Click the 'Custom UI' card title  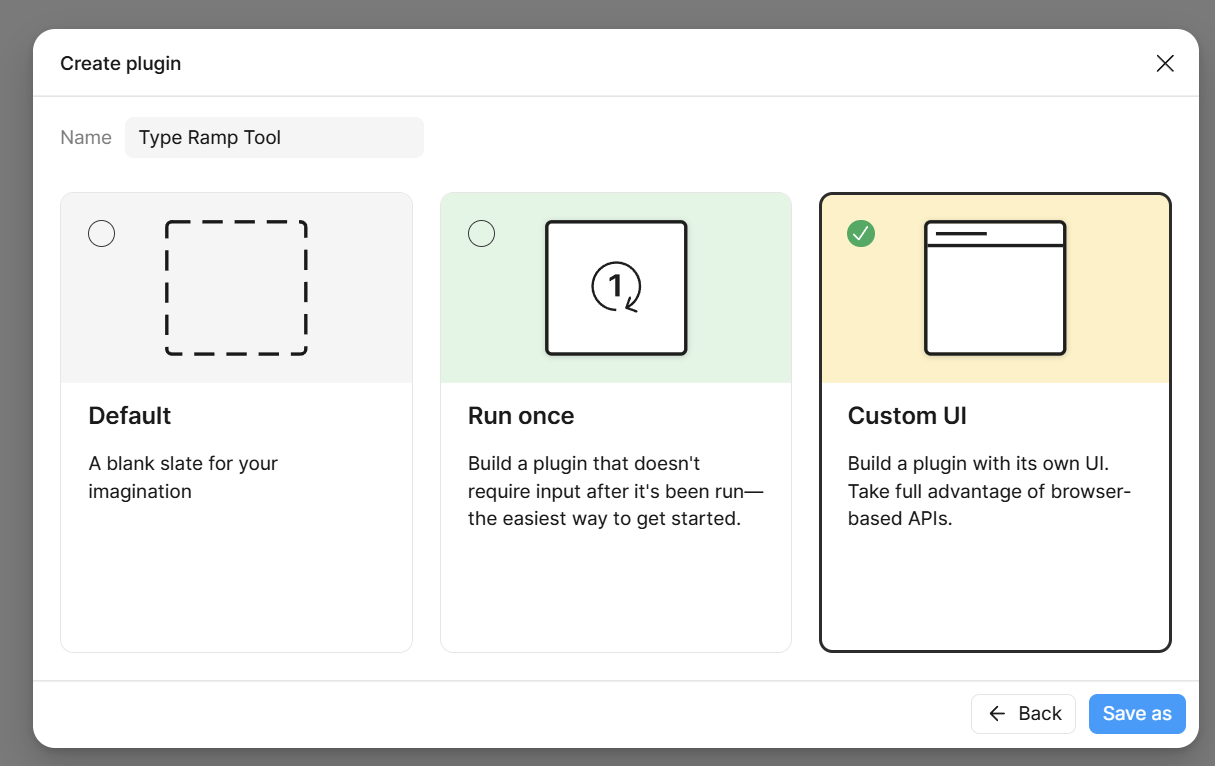tap(907, 416)
